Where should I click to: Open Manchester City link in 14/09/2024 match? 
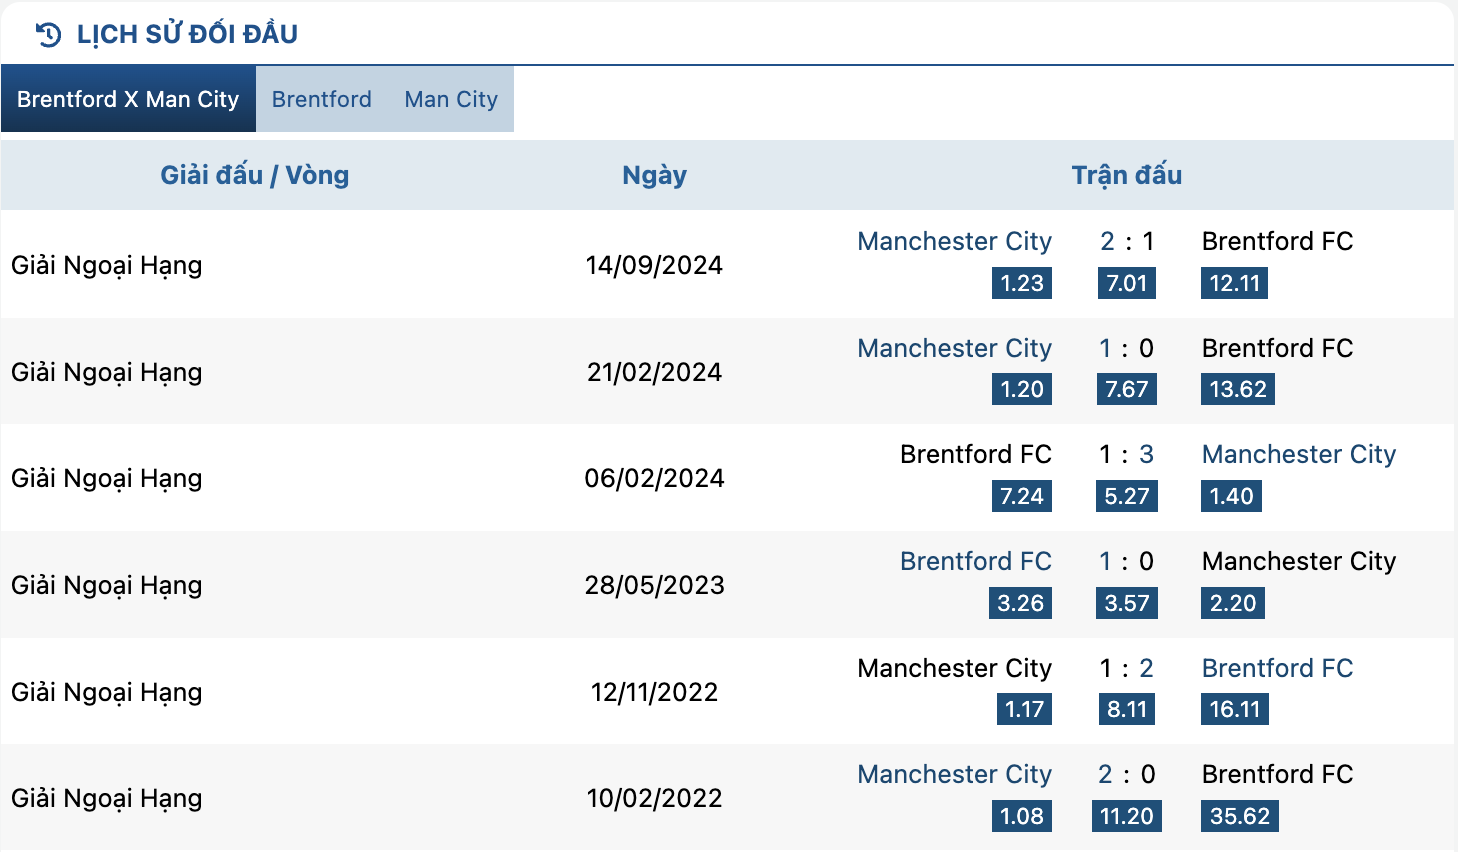954,241
